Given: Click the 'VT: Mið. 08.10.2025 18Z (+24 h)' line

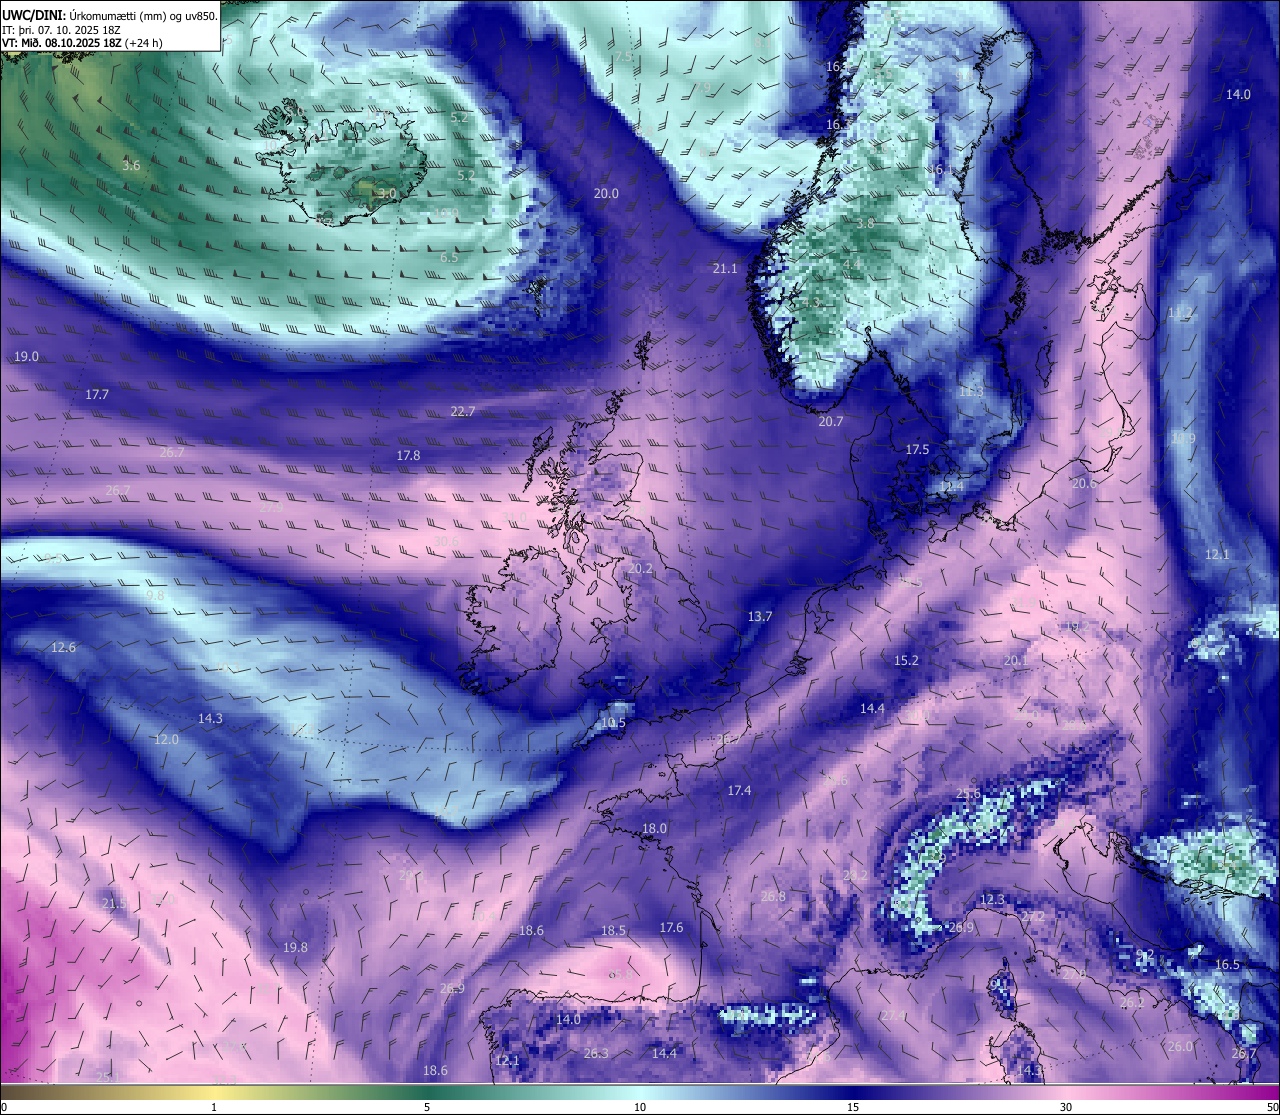Looking at the screenshot, I should tap(83, 43).
